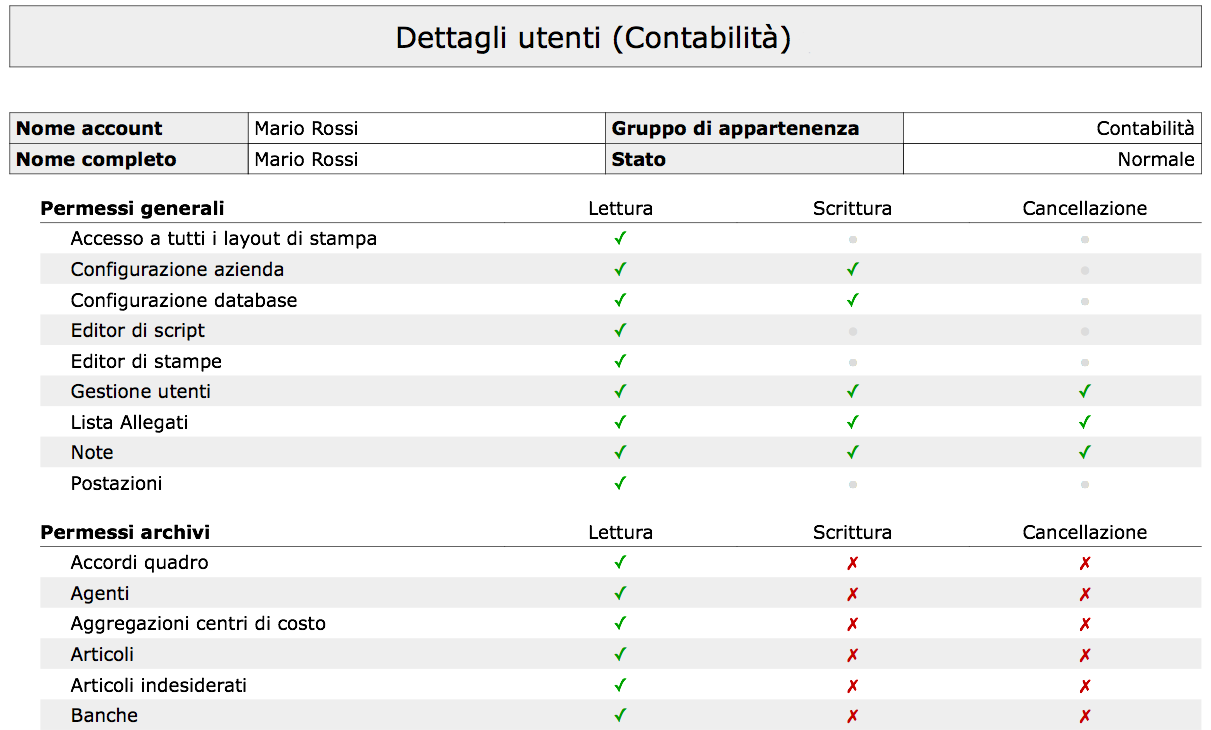This screenshot has height=730, width=1211.
Task: Click the Dettagli utenti title bar
Action: click(x=605, y=37)
